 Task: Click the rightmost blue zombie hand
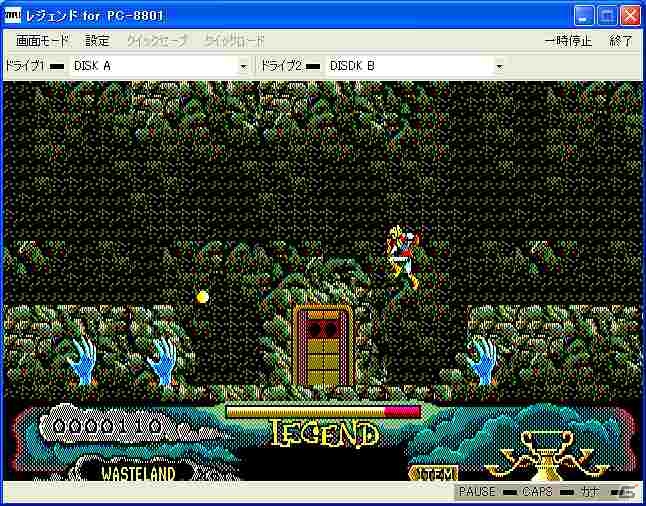pos(481,362)
